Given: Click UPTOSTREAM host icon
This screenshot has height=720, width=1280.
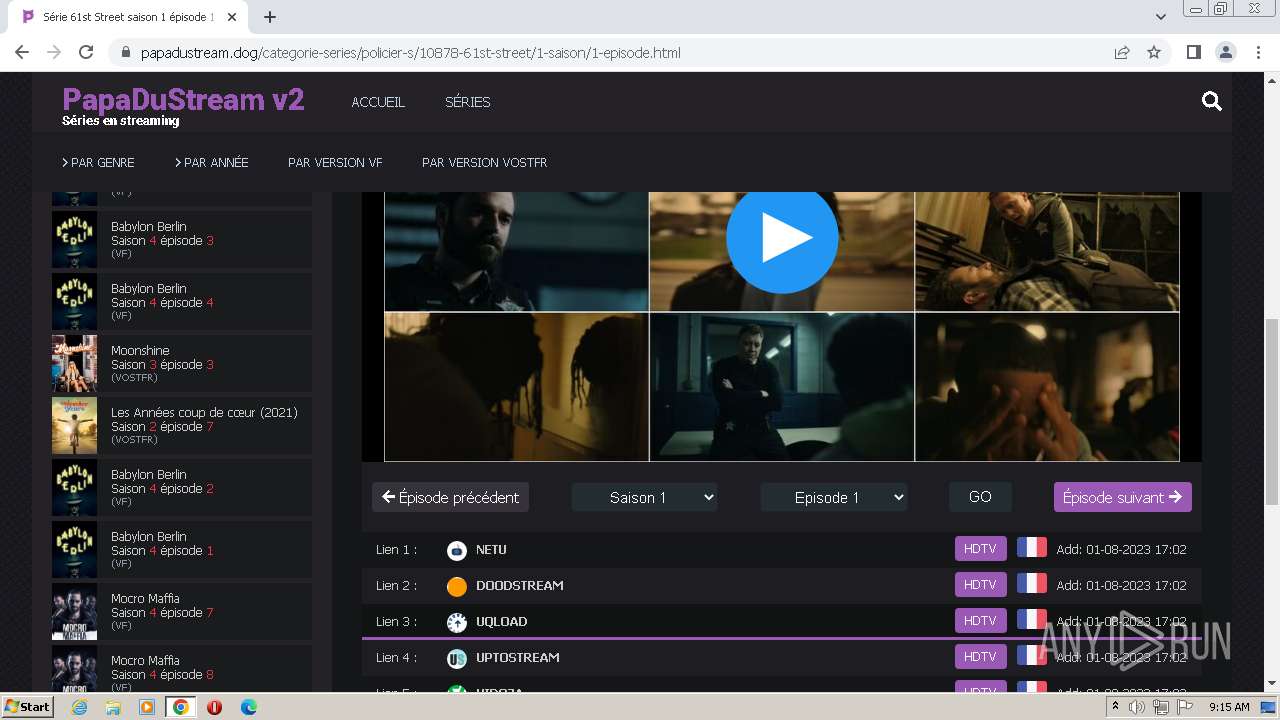Looking at the screenshot, I should (457, 658).
